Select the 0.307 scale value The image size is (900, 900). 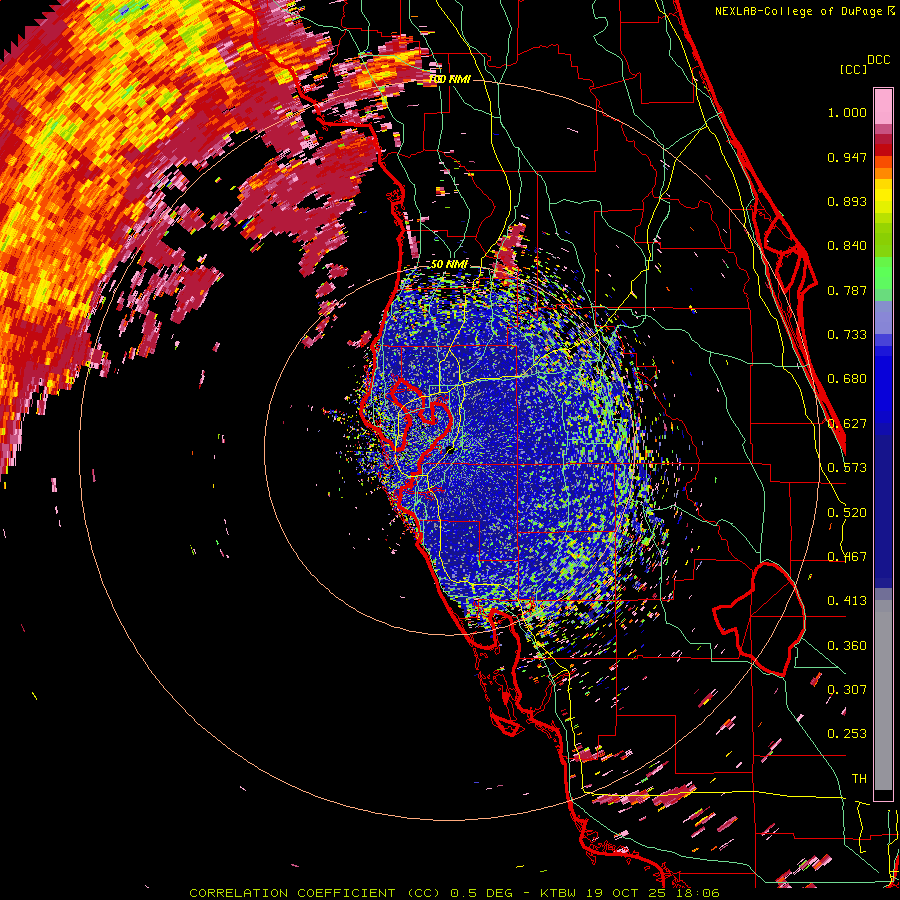[x=847, y=689]
